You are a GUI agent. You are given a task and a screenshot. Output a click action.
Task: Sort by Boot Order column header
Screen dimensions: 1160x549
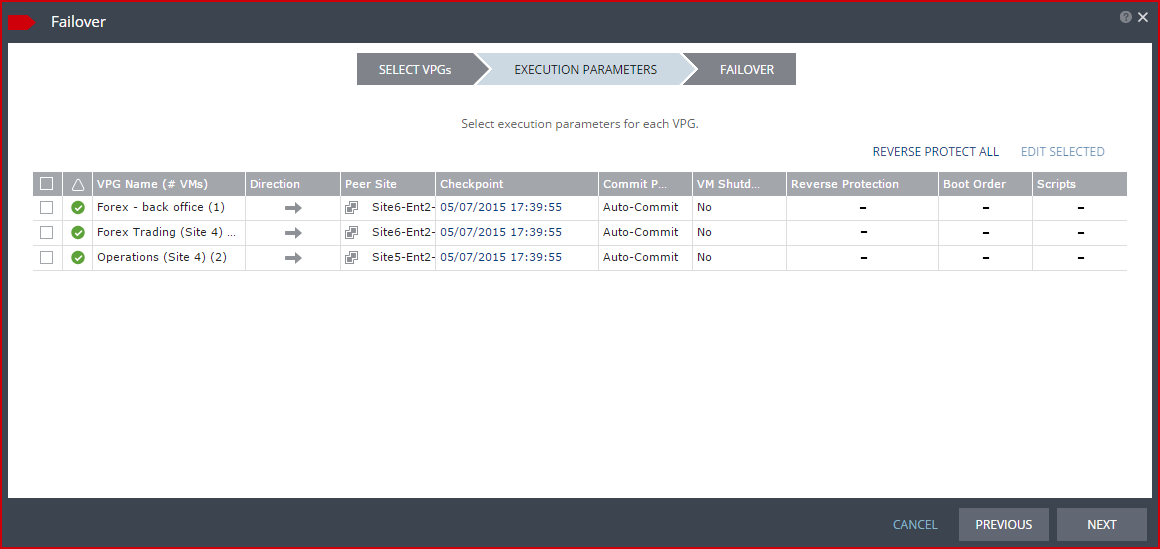pyautogui.click(x=985, y=184)
